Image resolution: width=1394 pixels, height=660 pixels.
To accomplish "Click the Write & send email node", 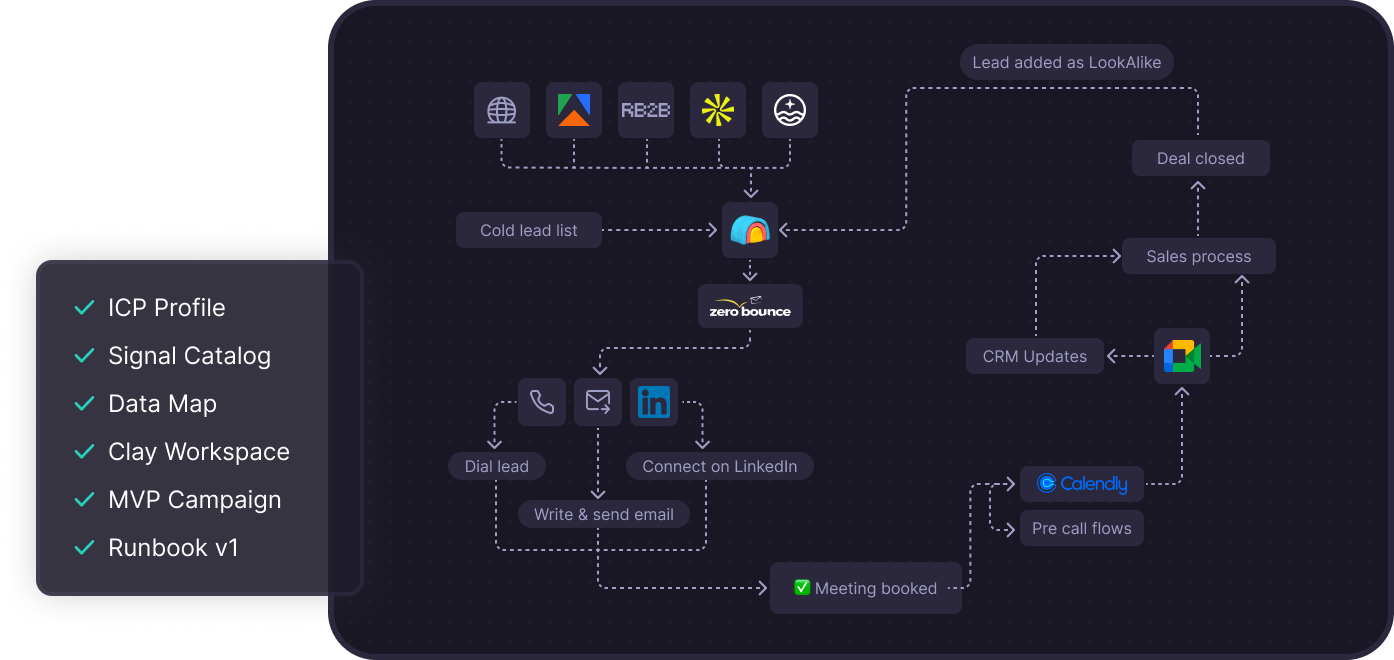I will (604, 514).
